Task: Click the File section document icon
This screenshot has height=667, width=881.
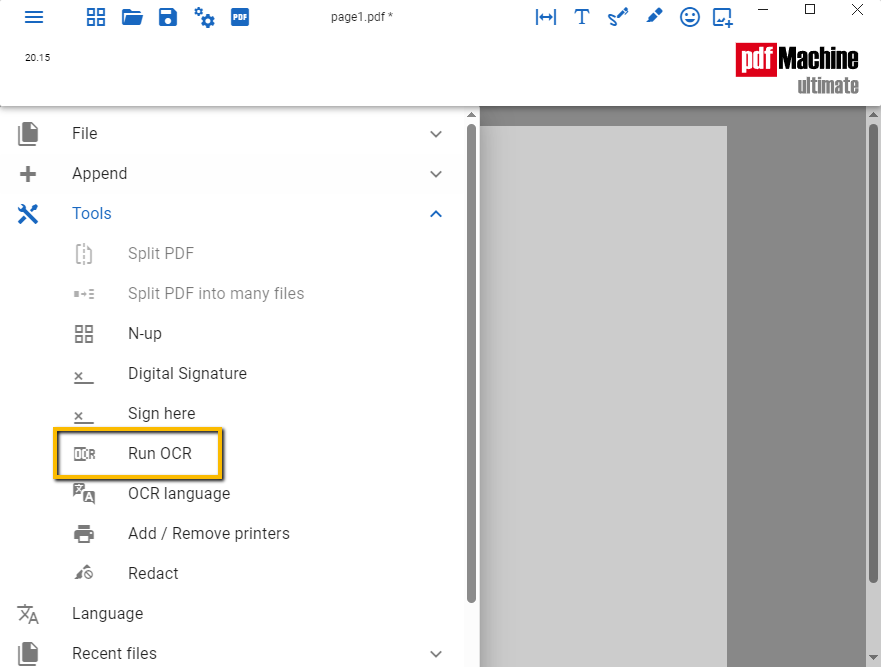Action: pyautogui.click(x=28, y=134)
